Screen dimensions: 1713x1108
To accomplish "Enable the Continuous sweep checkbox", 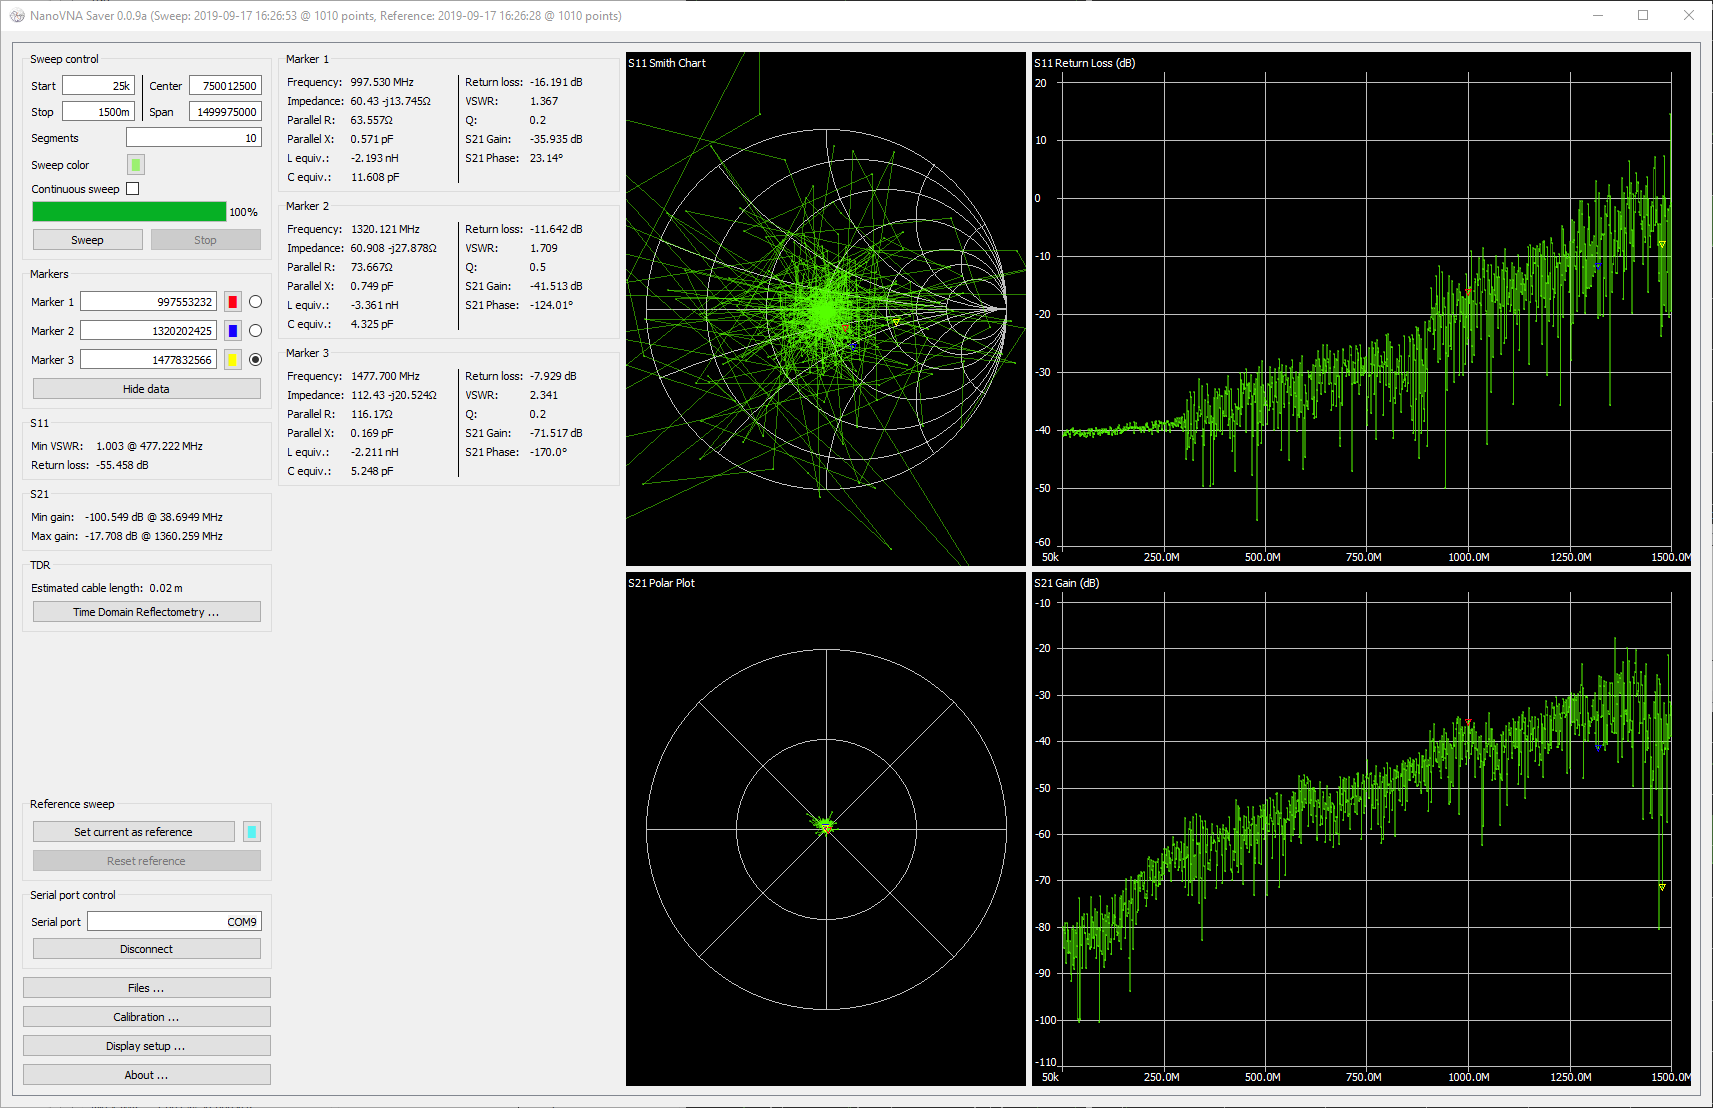I will 133,189.
